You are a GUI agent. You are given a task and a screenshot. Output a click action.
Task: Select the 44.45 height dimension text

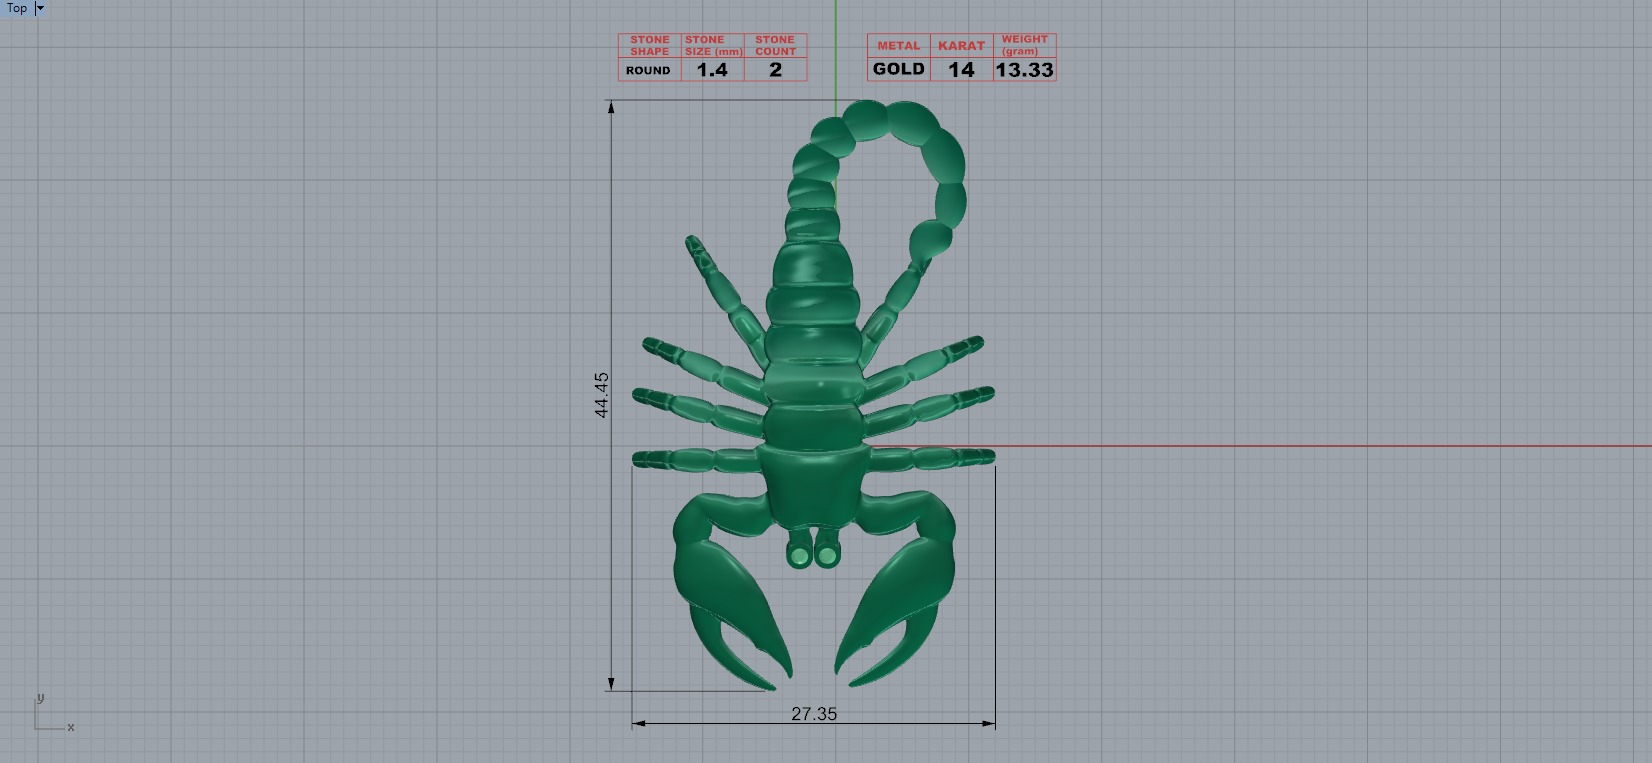click(x=601, y=395)
